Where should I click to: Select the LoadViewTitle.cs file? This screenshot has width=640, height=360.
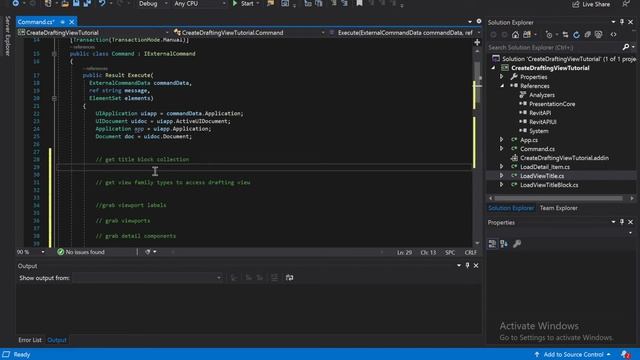pyautogui.click(x=542, y=176)
